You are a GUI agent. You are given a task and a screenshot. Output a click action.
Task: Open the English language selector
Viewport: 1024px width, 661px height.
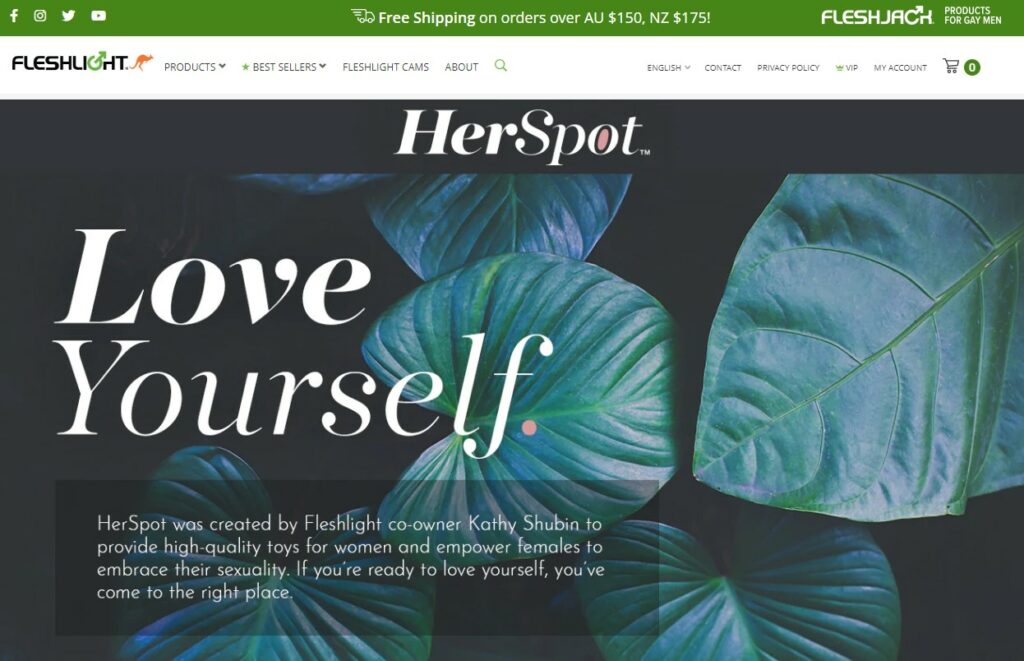click(x=668, y=67)
